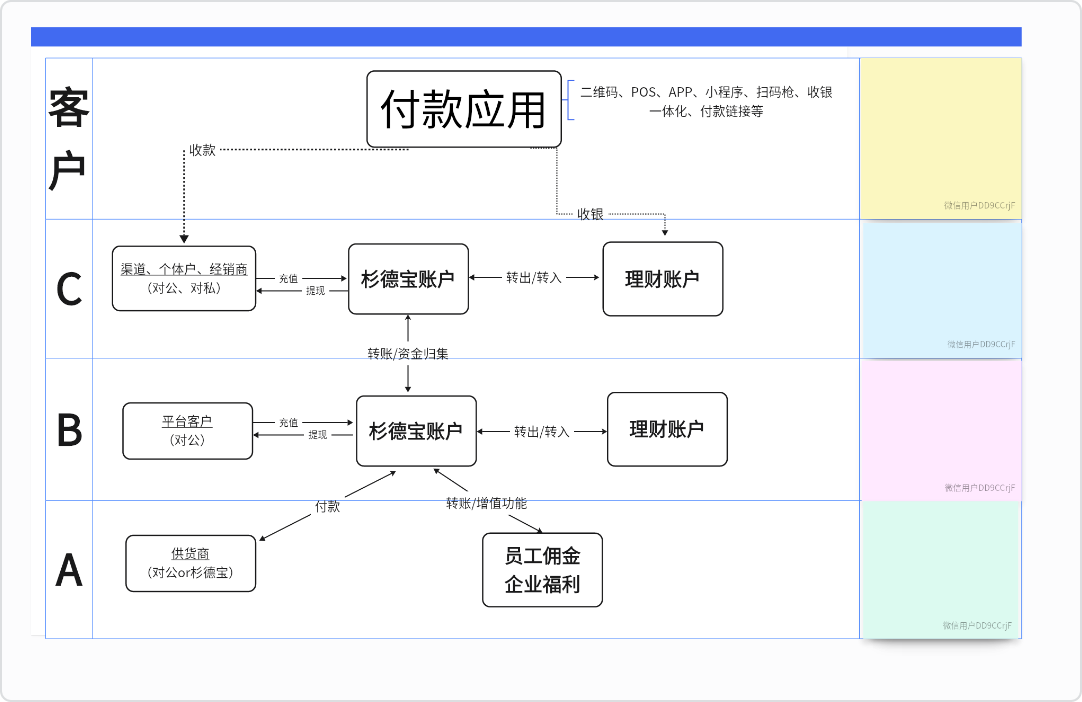The width and height of the screenshot is (1082, 702).
Task: Select the pink sticky note
Action: (941, 430)
